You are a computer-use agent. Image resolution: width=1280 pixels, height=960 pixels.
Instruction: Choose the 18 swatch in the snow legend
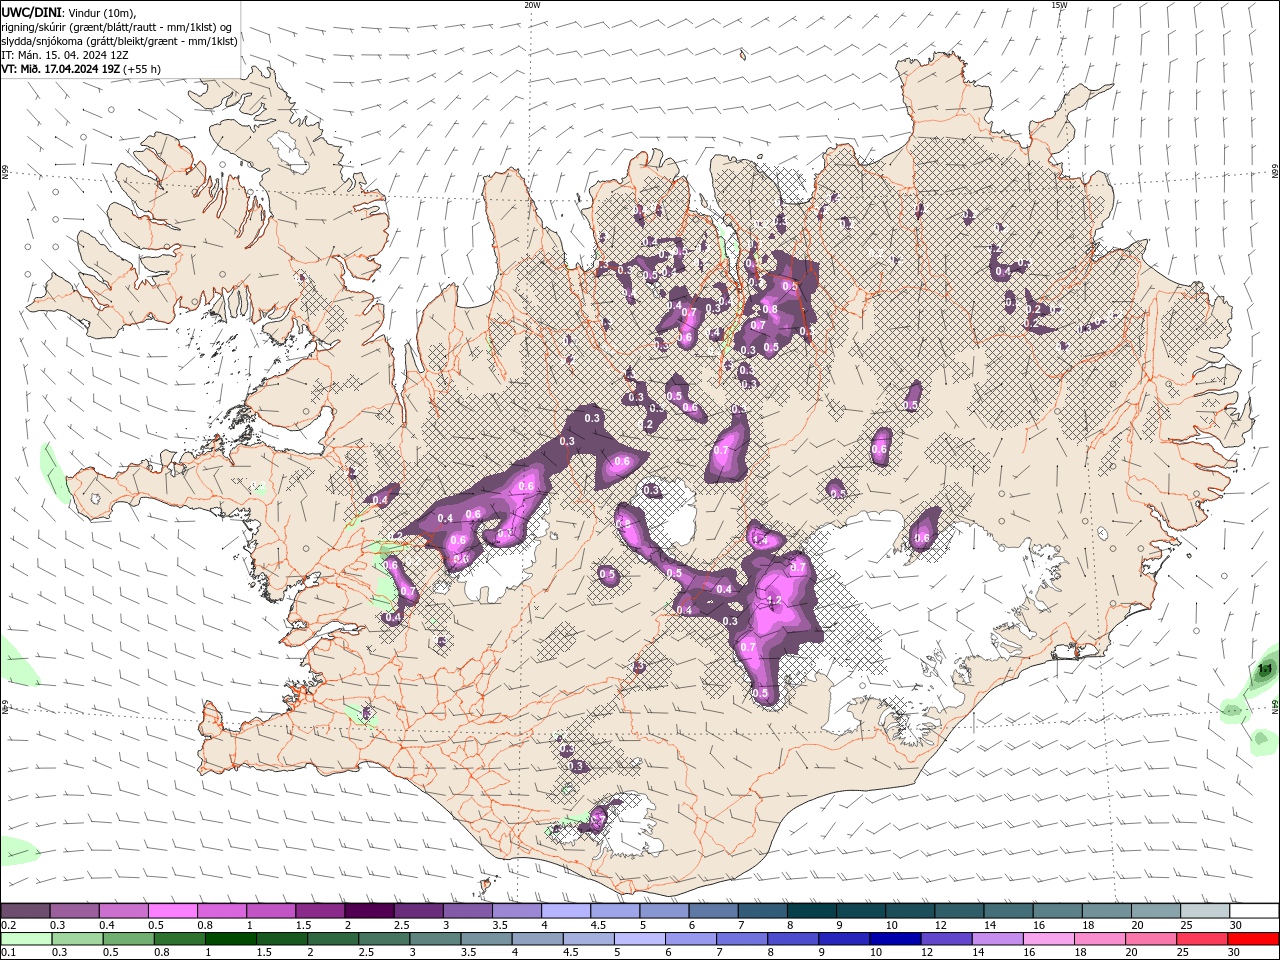[x=1107, y=910]
